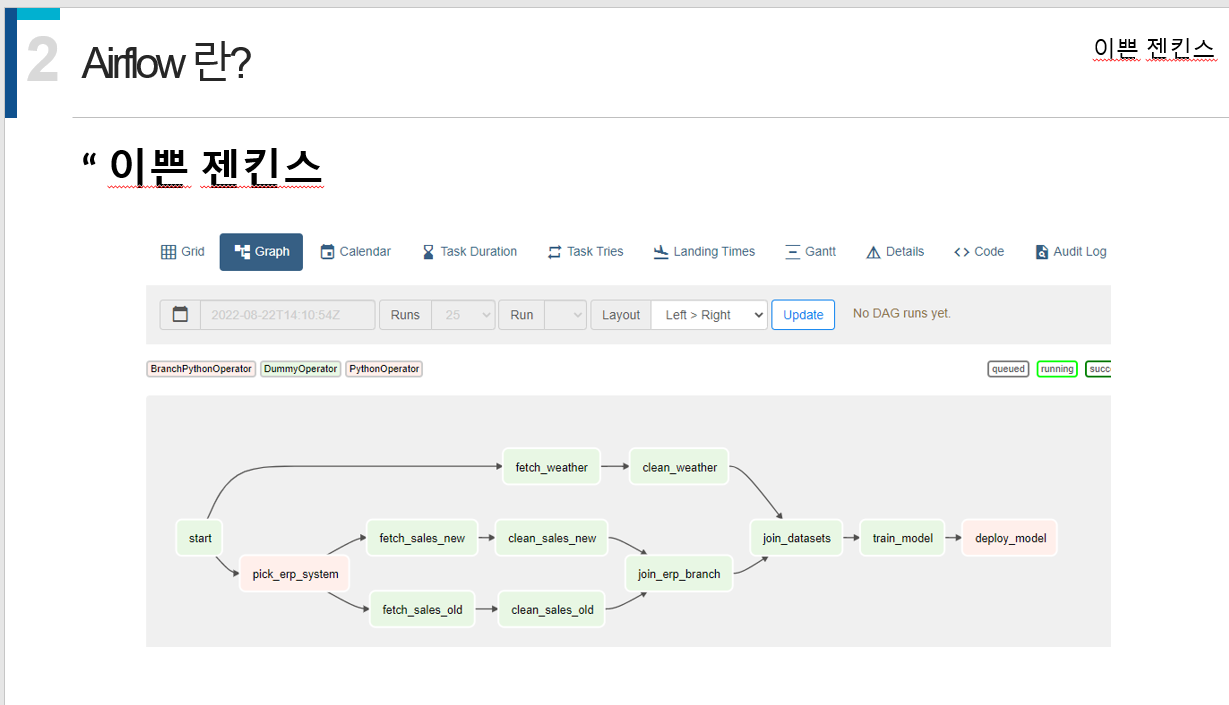Click the PythonOperator legend tag
This screenshot has height=705, width=1229.
[384, 369]
